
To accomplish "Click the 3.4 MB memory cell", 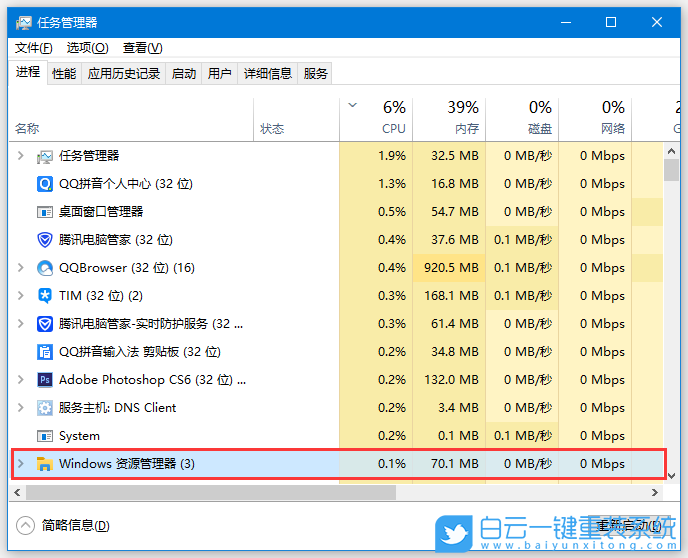I will 449,408.
